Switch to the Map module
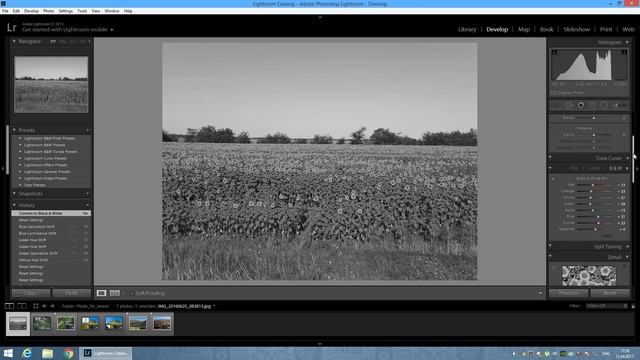The image size is (640, 360). click(524, 29)
